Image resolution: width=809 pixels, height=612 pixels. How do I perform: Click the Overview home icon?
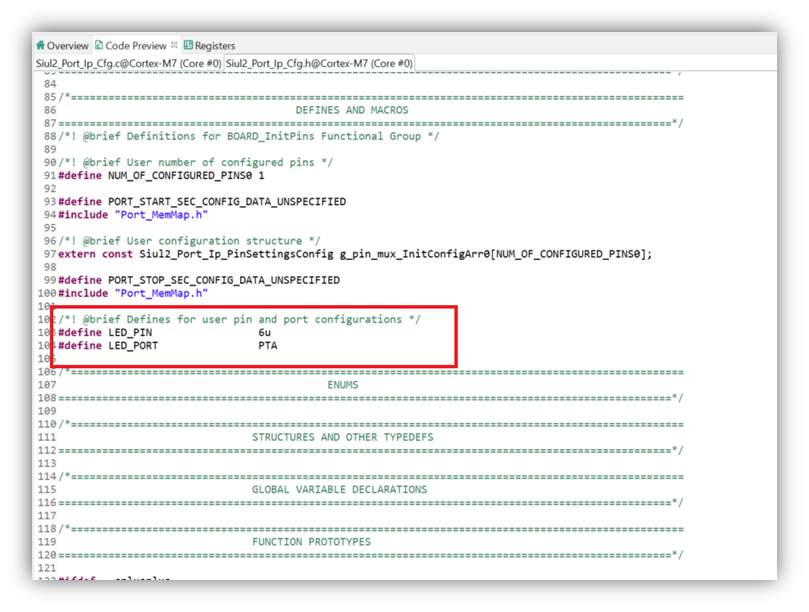coord(40,45)
